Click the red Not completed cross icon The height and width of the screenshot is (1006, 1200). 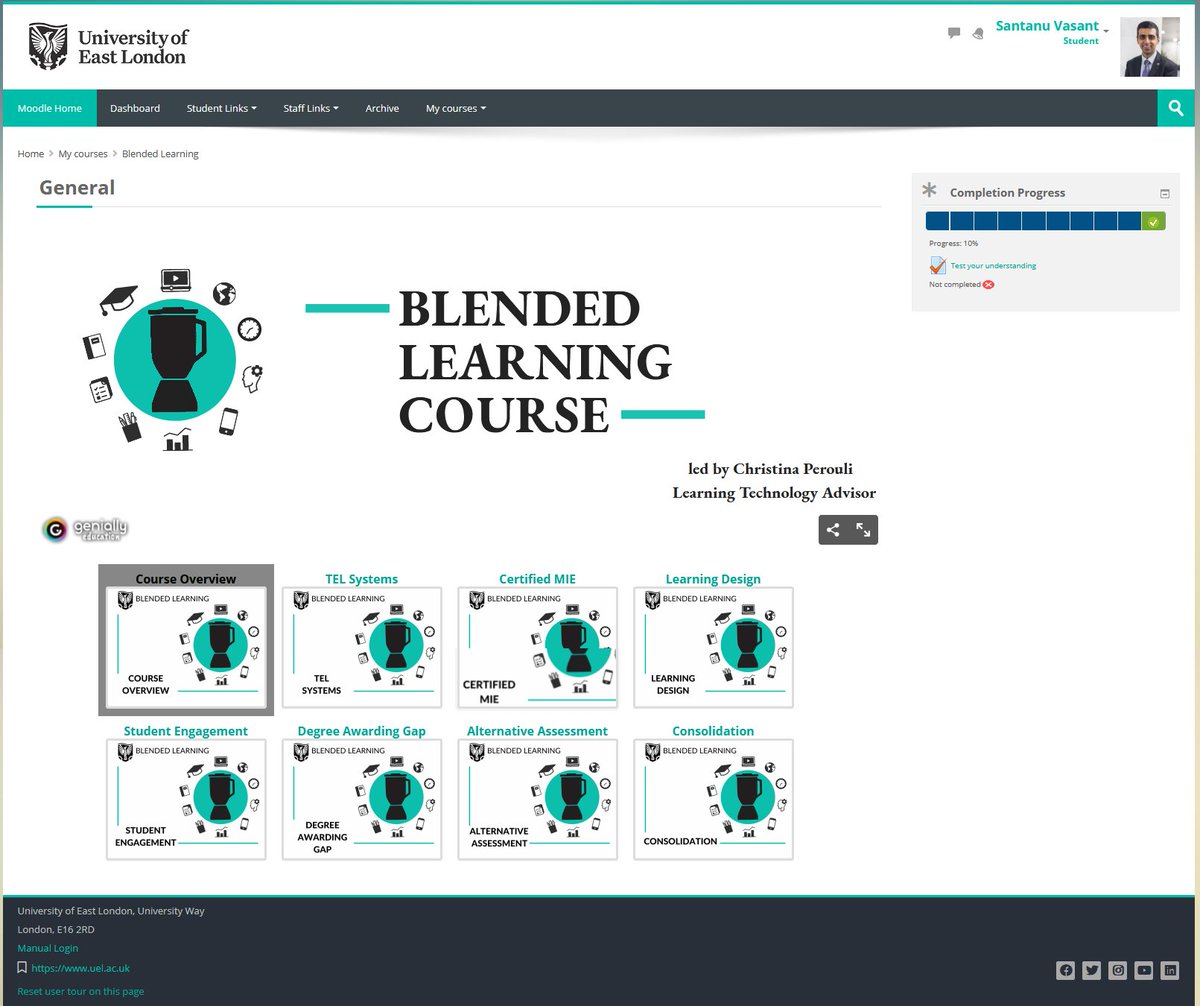pos(988,285)
